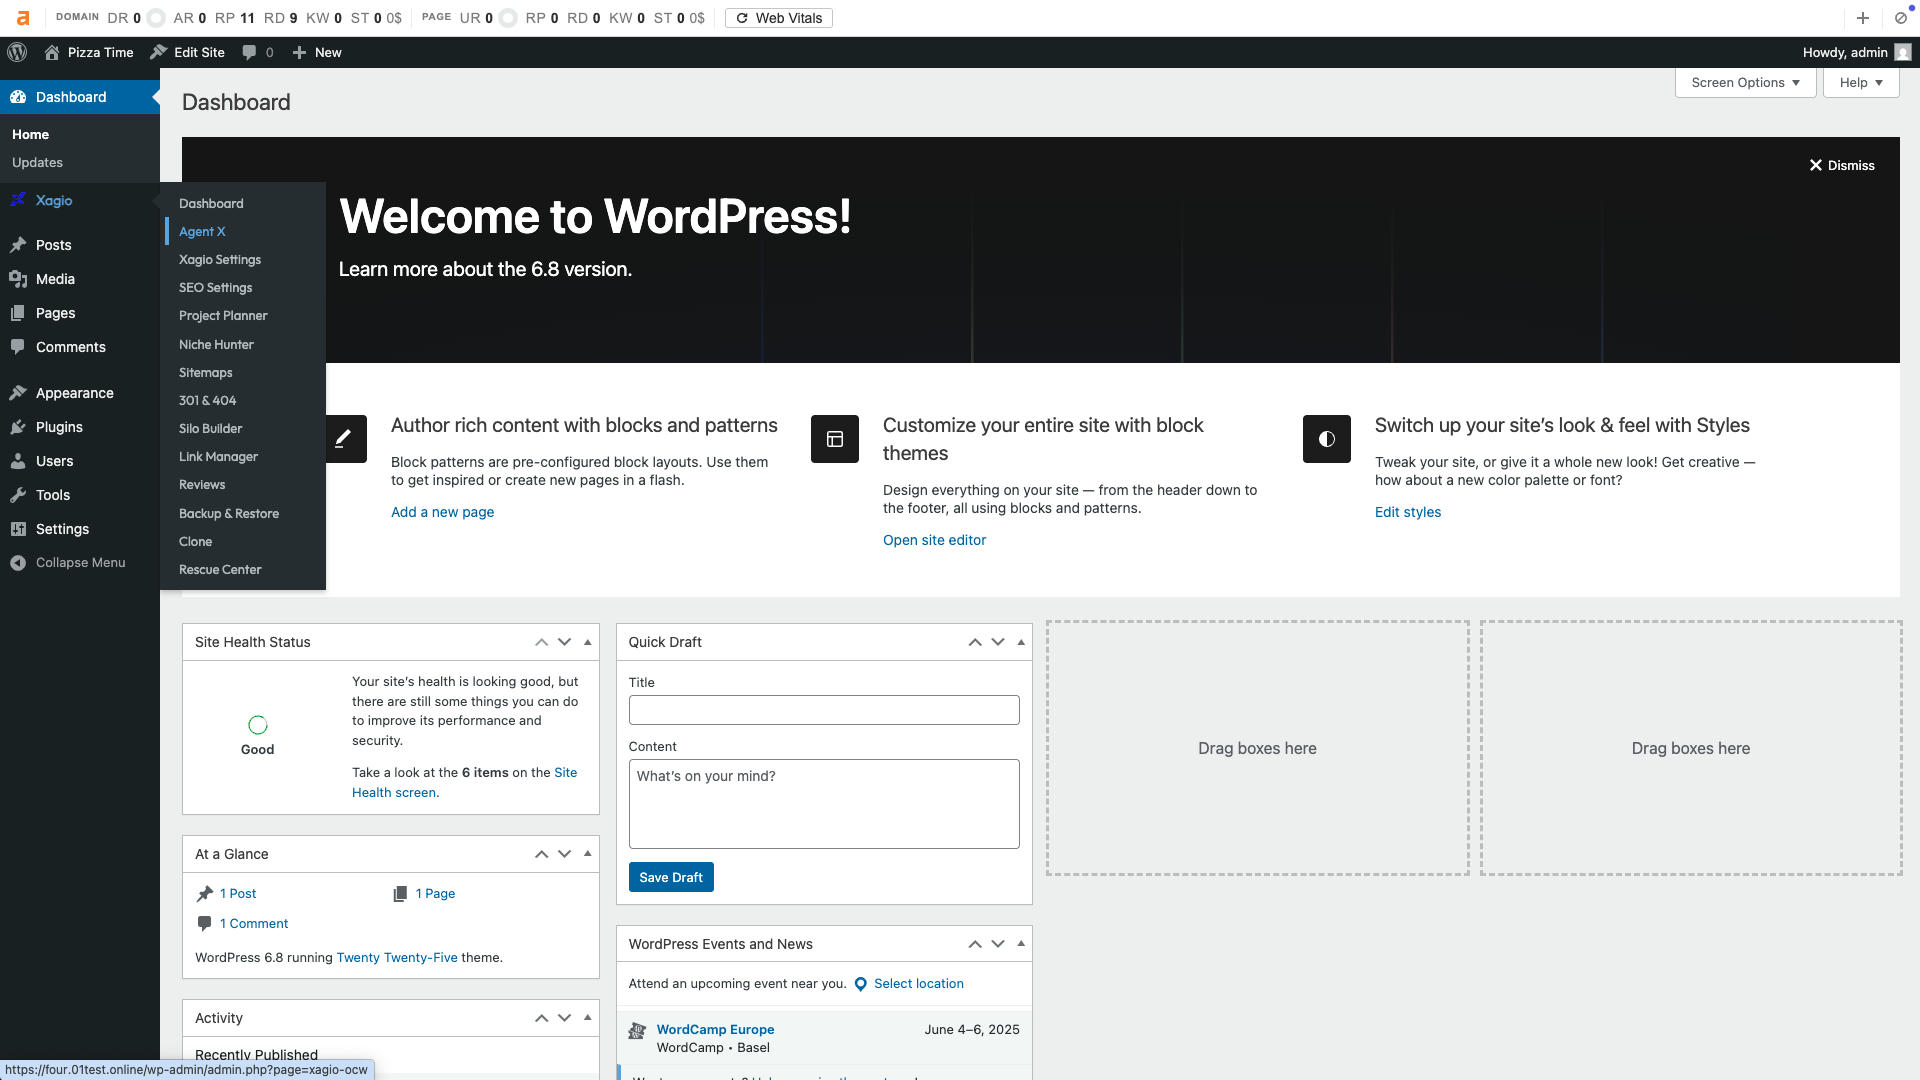Click the Collapse Menu arrow icon

18,563
